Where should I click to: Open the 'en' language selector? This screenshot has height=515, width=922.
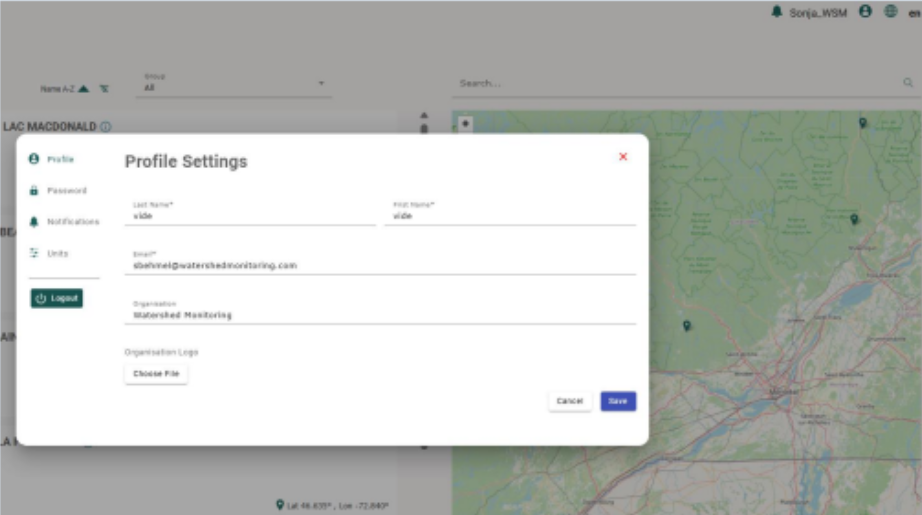(x=914, y=12)
